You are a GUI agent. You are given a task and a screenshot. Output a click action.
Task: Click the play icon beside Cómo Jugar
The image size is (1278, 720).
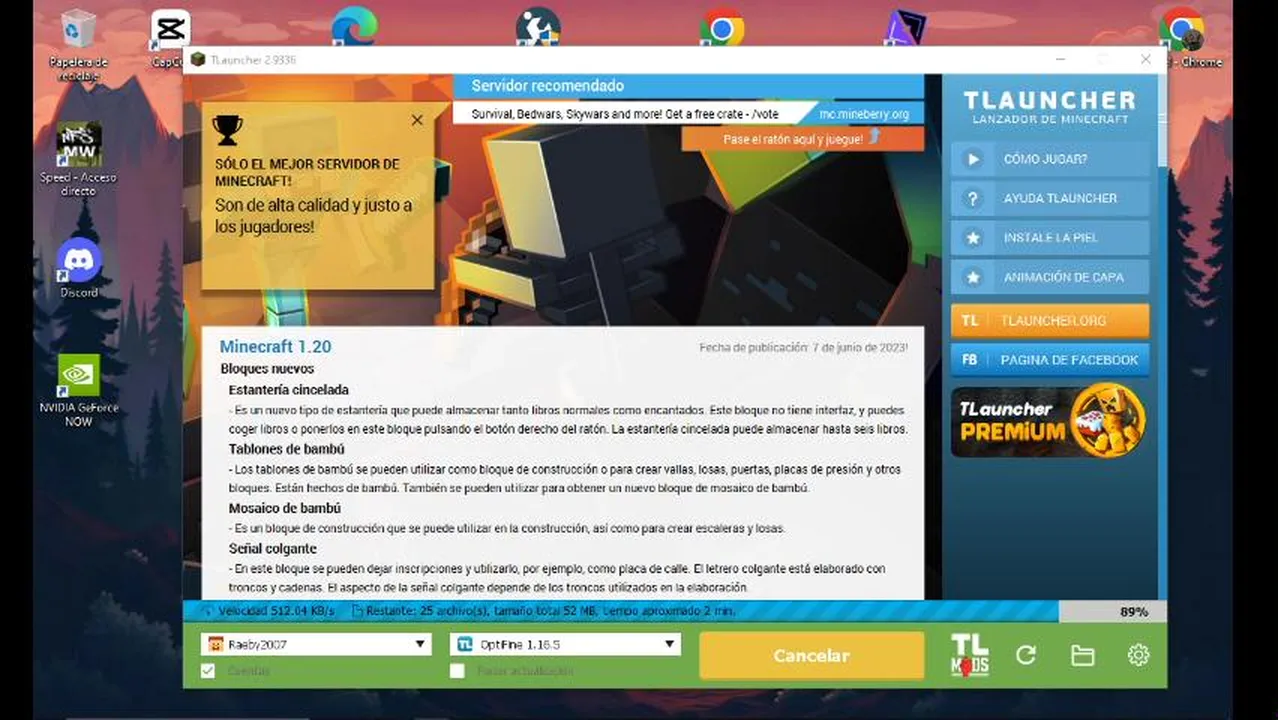tap(971, 159)
